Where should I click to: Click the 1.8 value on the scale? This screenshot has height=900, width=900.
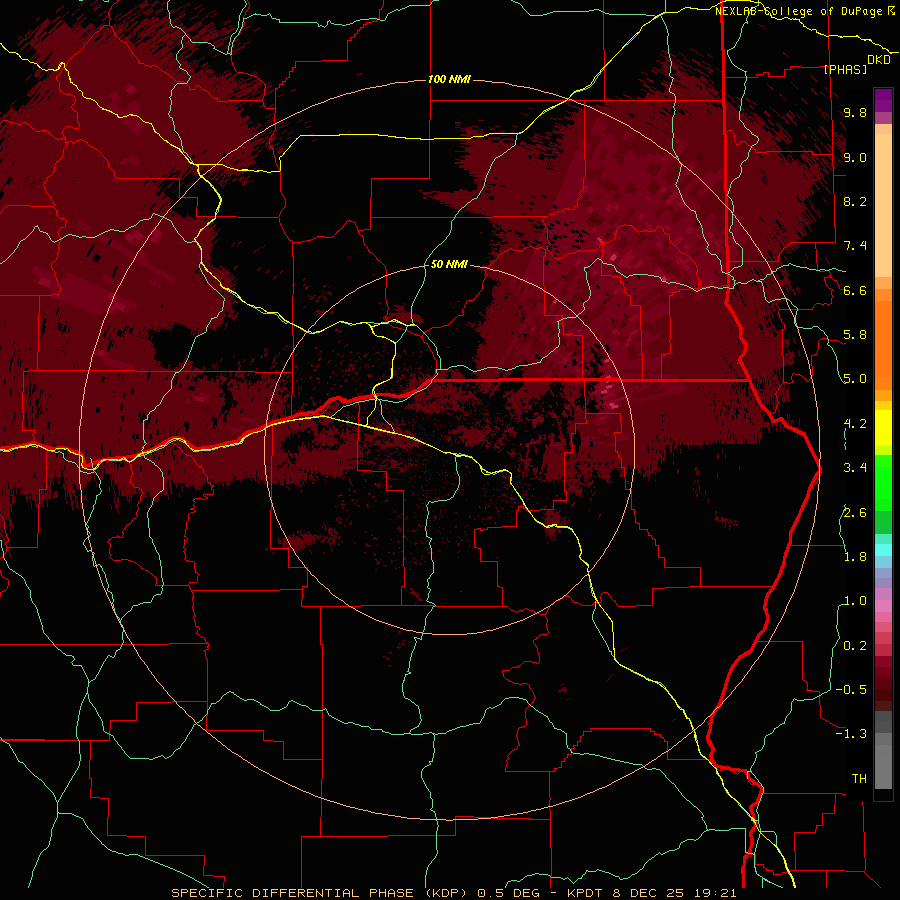tap(855, 557)
